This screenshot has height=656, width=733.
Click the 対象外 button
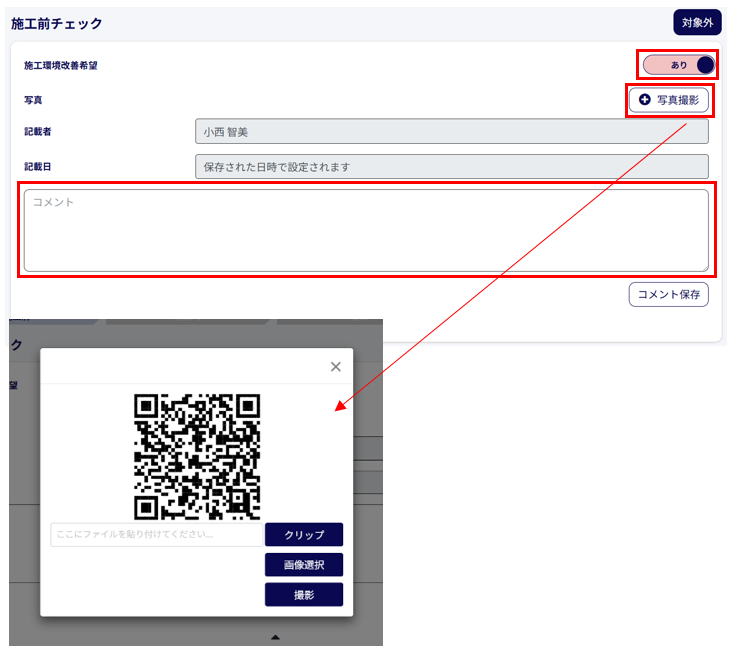pos(697,22)
